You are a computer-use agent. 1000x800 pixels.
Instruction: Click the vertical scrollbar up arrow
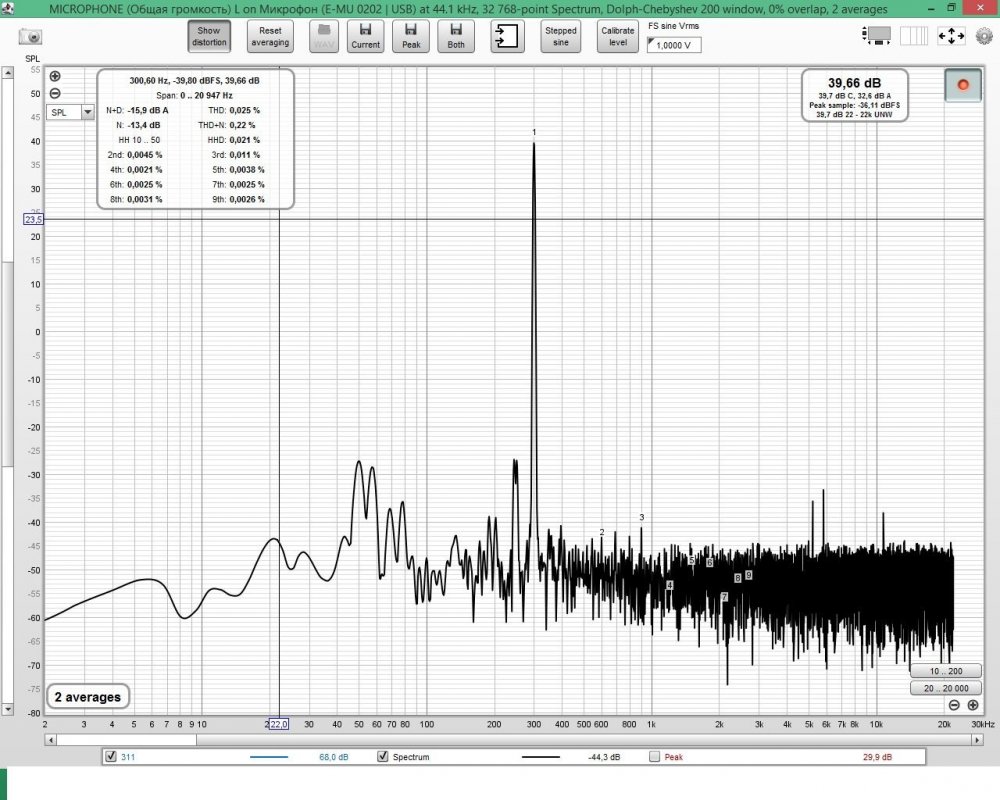[x=7, y=72]
